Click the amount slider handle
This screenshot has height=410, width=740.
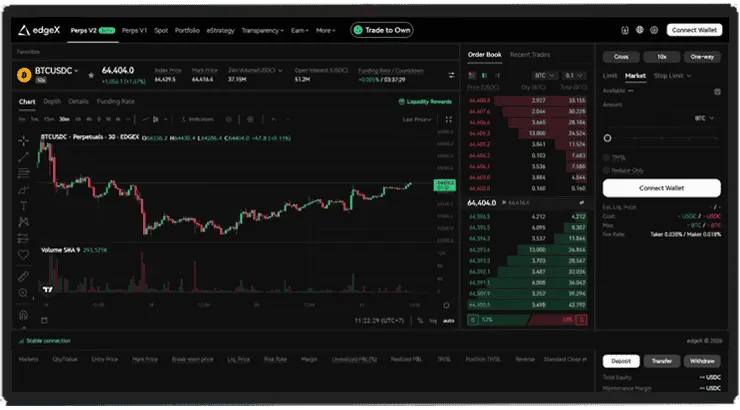(x=607, y=138)
